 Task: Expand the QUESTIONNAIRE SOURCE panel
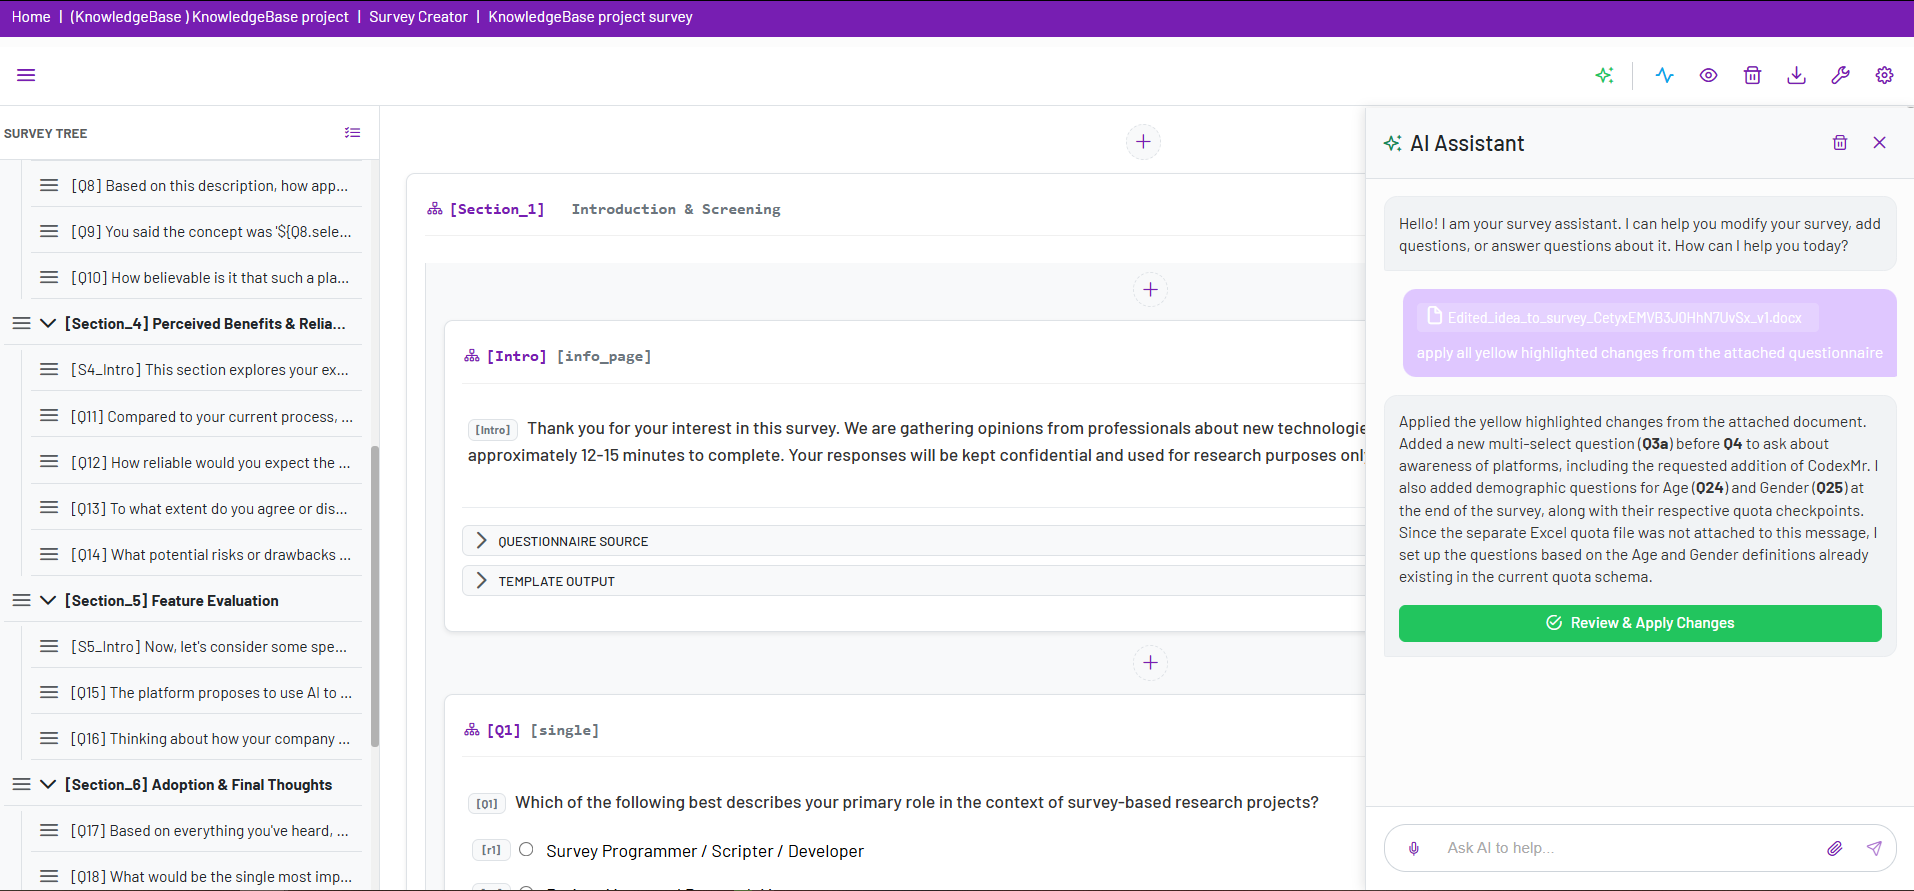click(x=914, y=541)
